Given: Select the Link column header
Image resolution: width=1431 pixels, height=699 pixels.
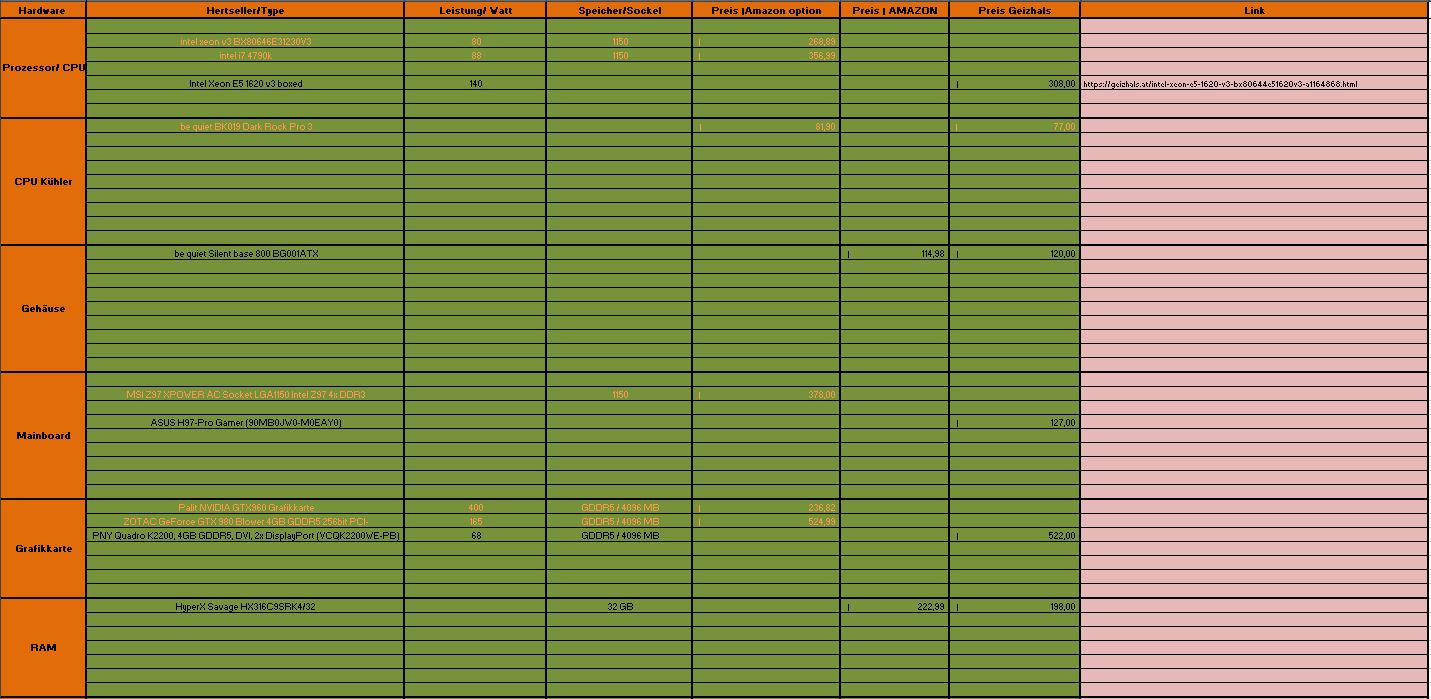Looking at the screenshot, I should coord(1254,10).
